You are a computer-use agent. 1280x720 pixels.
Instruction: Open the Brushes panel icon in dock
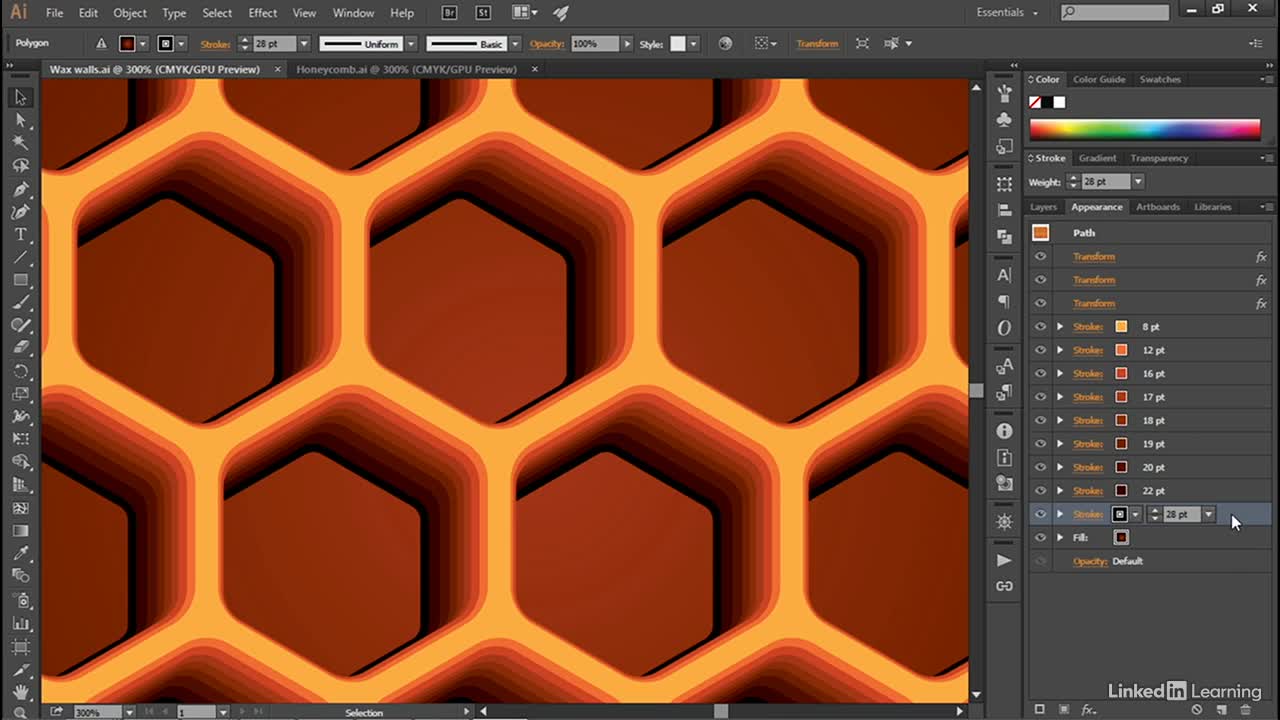(x=1004, y=93)
